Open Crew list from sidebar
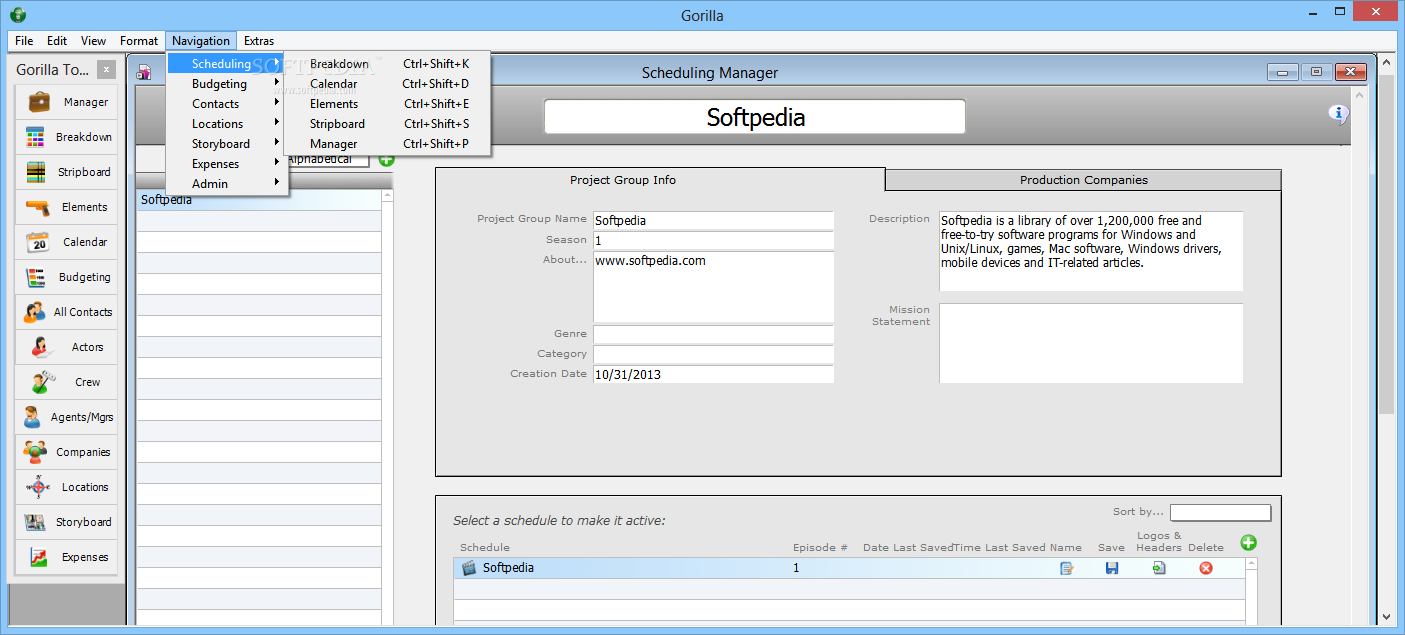The width and height of the screenshot is (1405, 635). (x=66, y=382)
